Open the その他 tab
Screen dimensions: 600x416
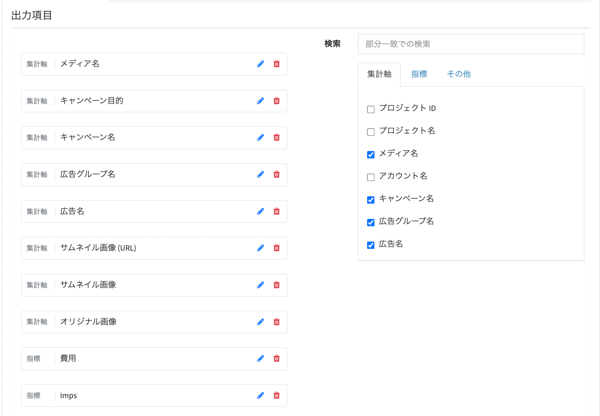point(458,74)
